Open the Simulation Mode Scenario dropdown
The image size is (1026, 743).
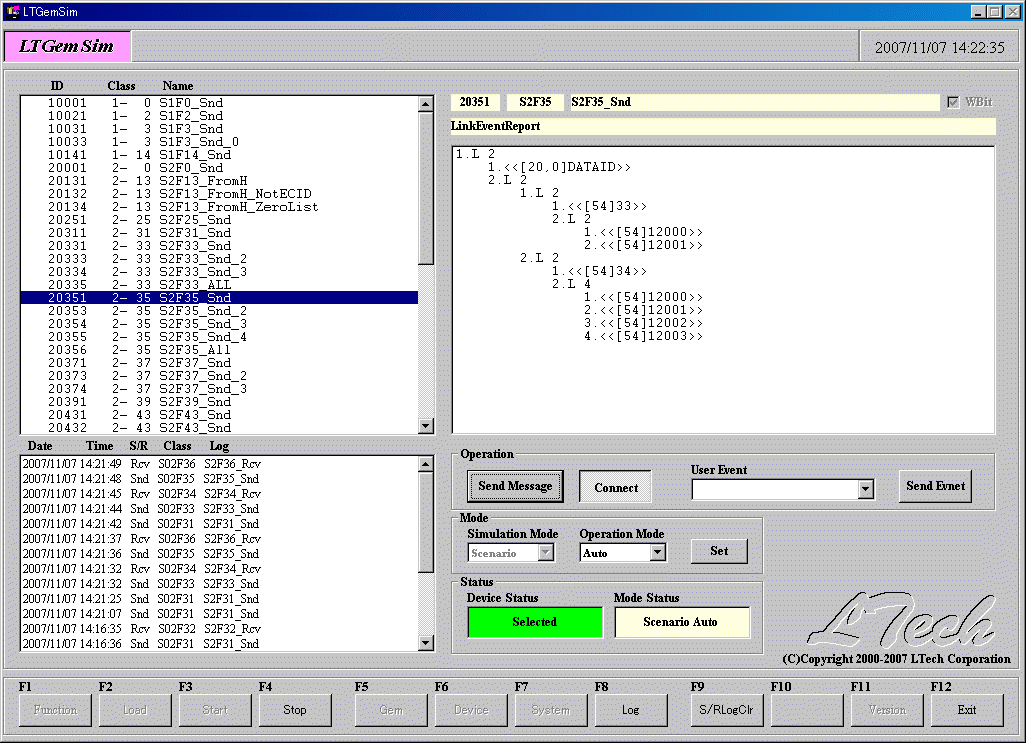click(545, 553)
